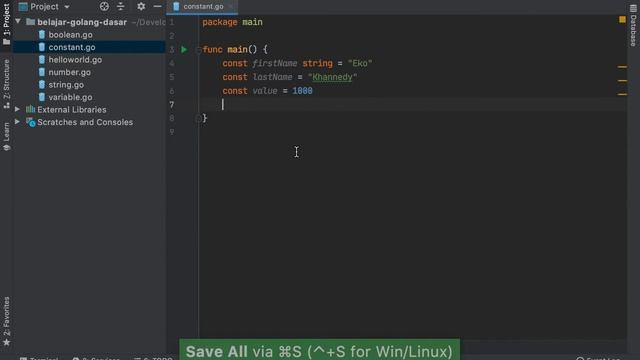This screenshot has width=640, height=360.
Task: Collapse the belajar-golang-dasar folder
Action: 18,21
